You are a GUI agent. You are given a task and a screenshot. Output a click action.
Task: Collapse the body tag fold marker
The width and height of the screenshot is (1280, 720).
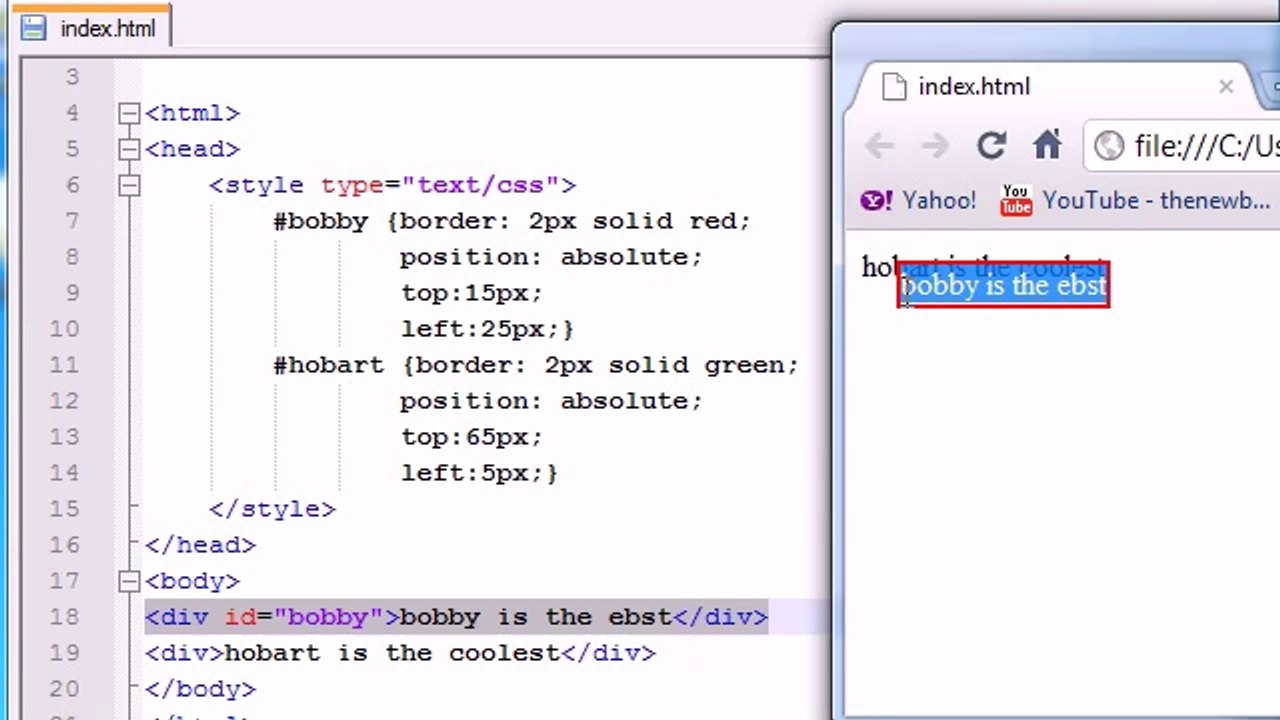pos(129,581)
